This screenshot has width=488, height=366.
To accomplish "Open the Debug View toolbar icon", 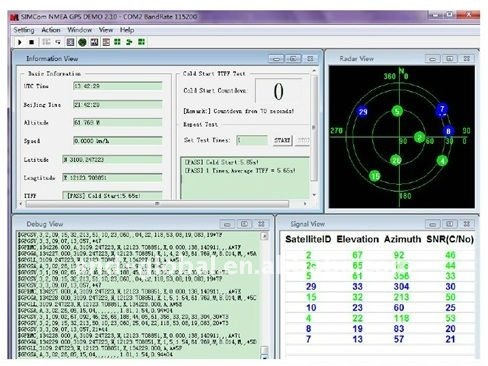I will point(106,42).
